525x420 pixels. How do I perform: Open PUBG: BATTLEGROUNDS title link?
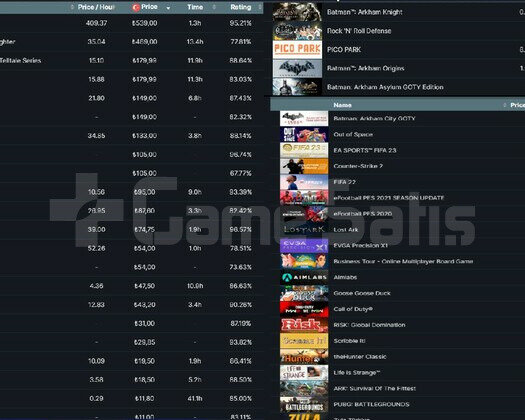pyautogui.click(x=371, y=404)
